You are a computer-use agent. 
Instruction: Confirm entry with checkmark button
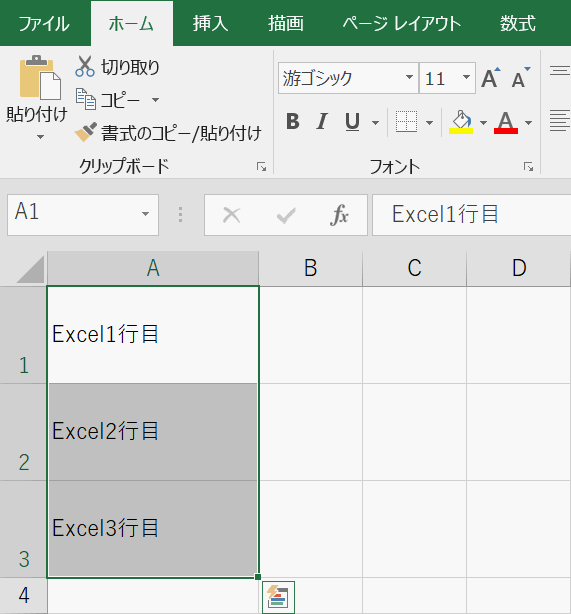click(x=286, y=215)
